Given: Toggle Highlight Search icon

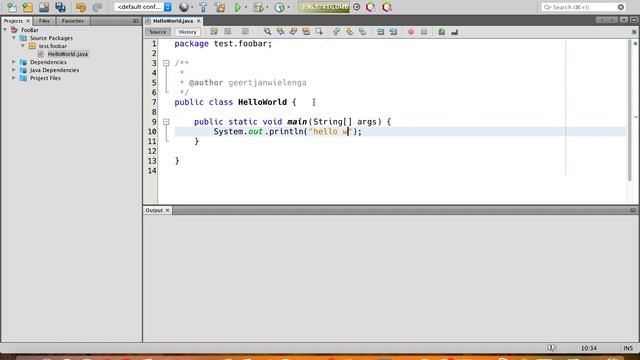Looking at the screenshot, I should point(306,32).
